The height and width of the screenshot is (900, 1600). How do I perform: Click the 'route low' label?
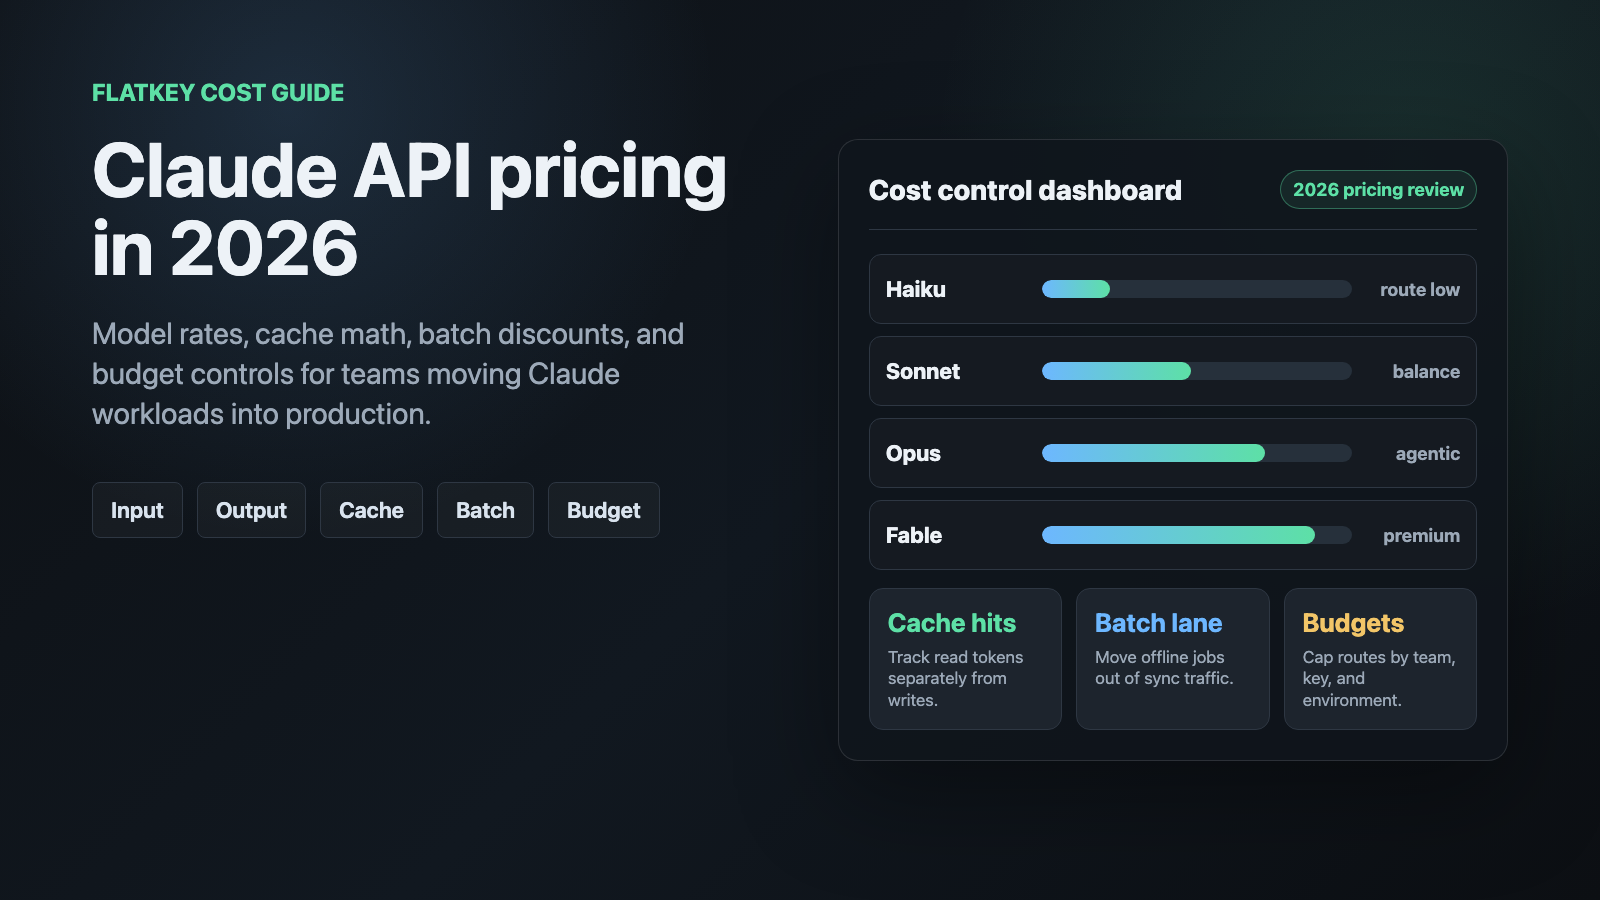coord(1420,289)
